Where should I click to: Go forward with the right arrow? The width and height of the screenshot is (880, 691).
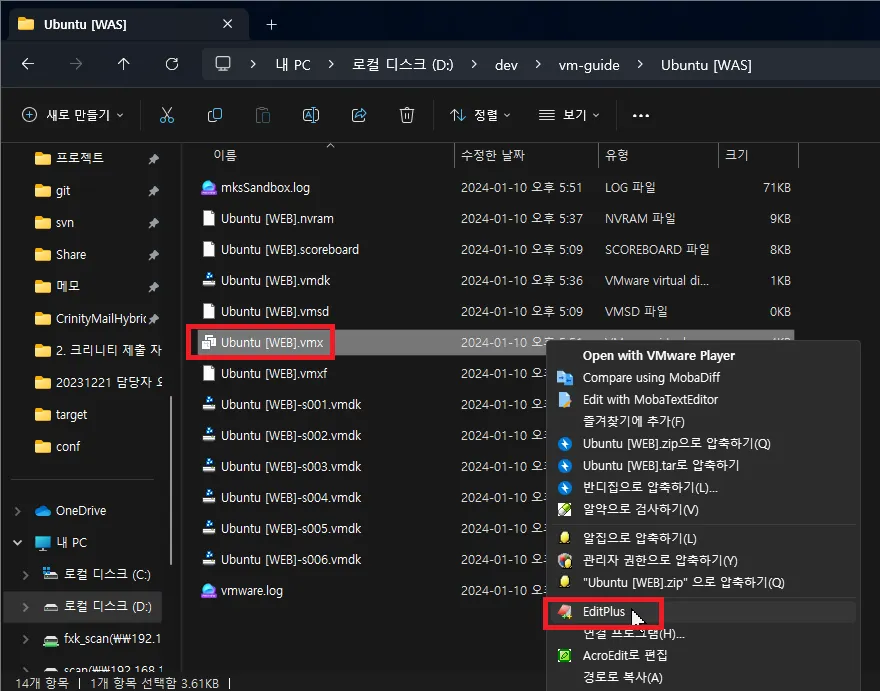[x=76, y=64]
